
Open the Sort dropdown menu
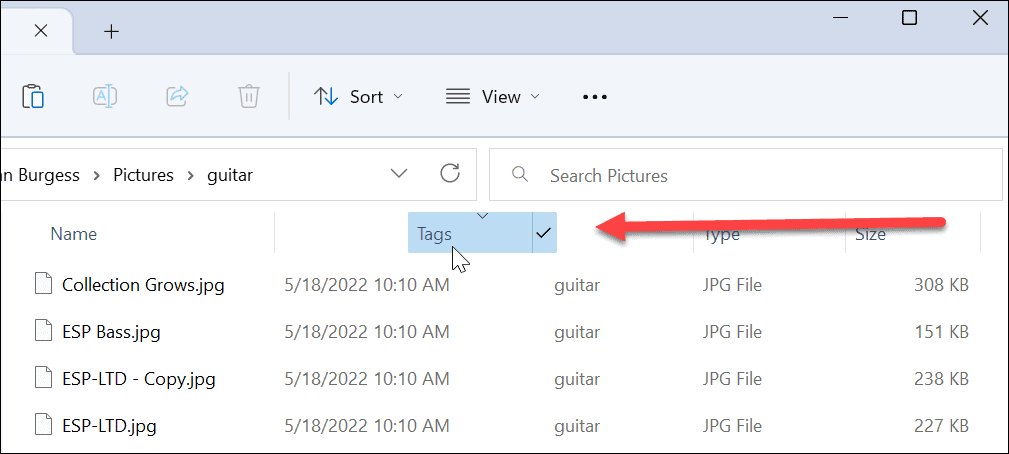coord(358,97)
